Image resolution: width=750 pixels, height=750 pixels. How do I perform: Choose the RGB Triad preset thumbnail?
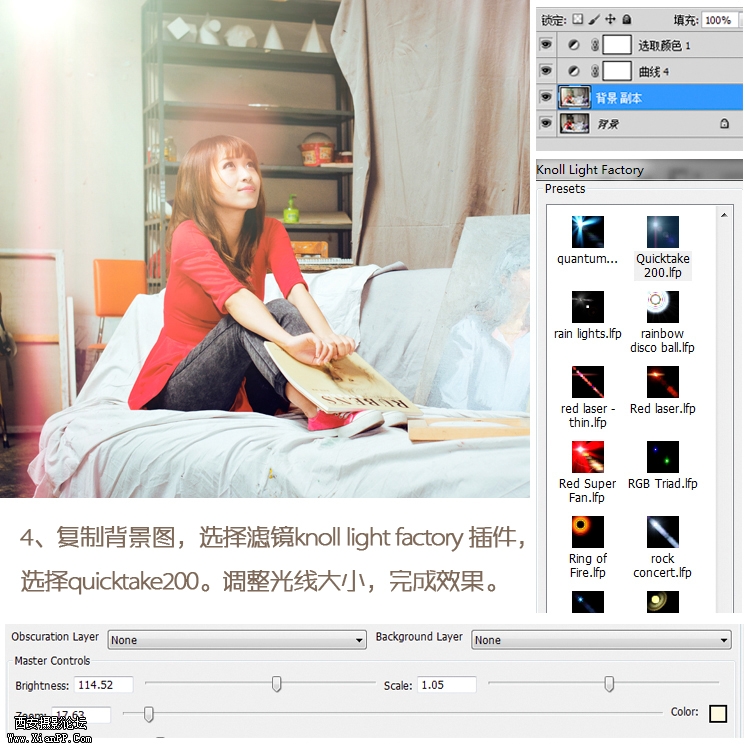(x=662, y=457)
